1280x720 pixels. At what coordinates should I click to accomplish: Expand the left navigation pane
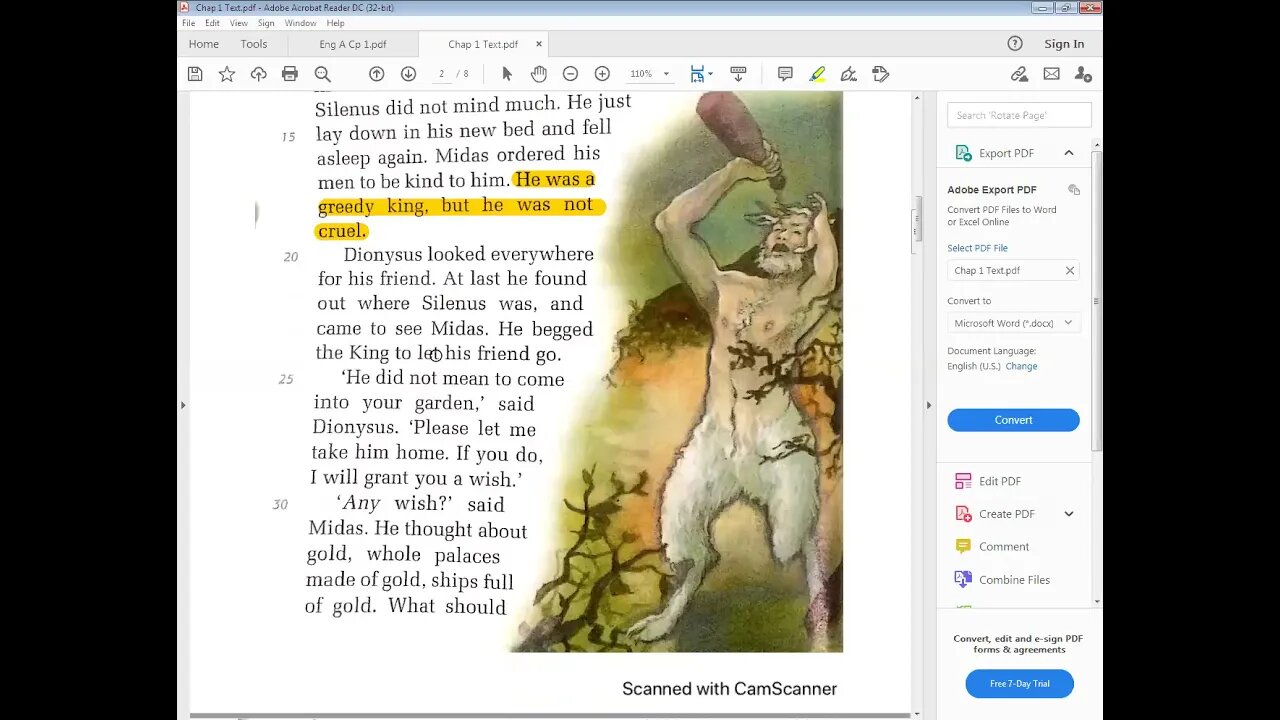coord(182,405)
